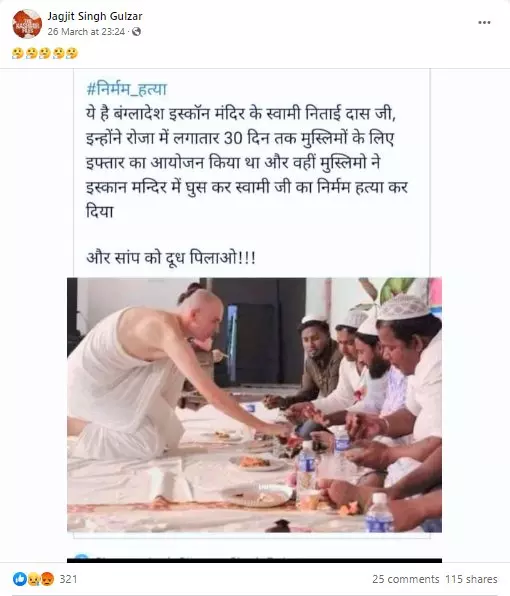Click the first thinking emoji in post
Screen dimensions: 510x596
click(18, 53)
